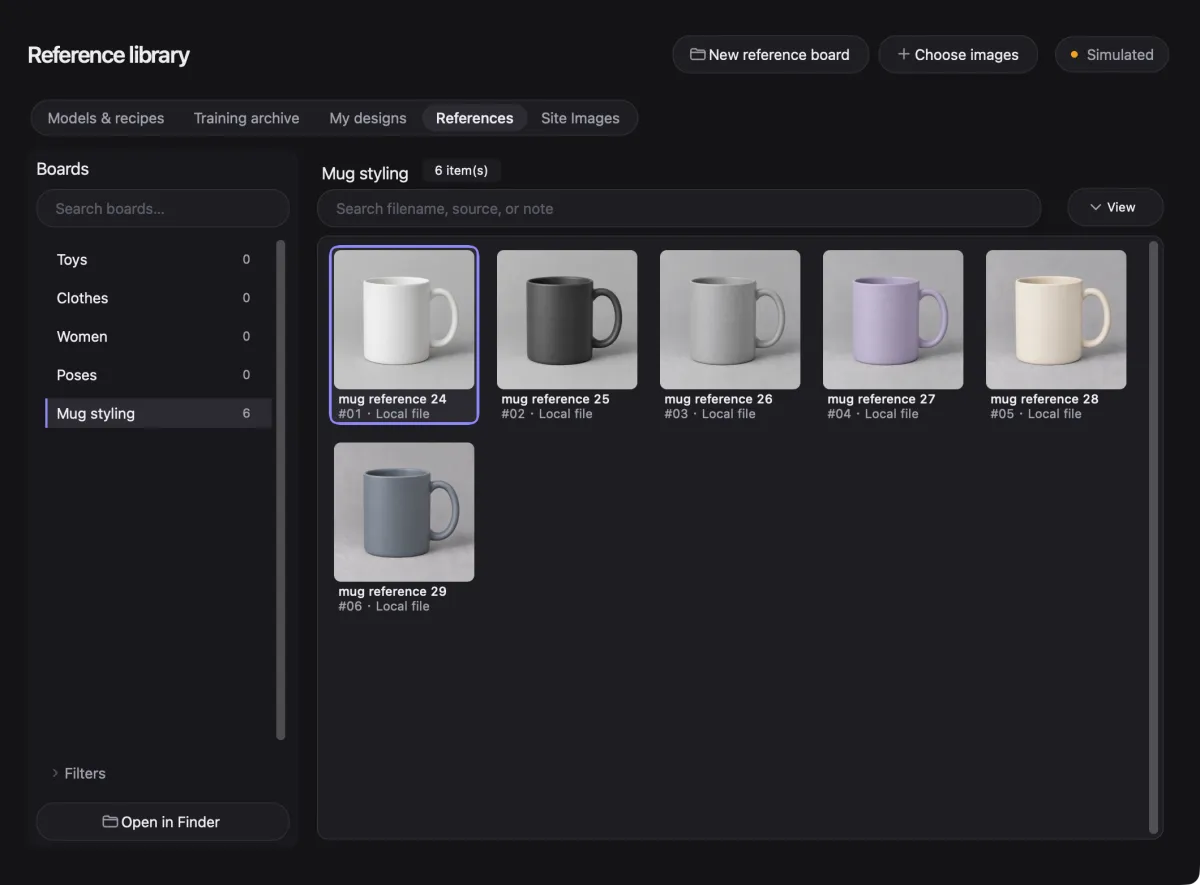Click the boards list scrollbar
1200x885 pixels.
pos(280,490)
